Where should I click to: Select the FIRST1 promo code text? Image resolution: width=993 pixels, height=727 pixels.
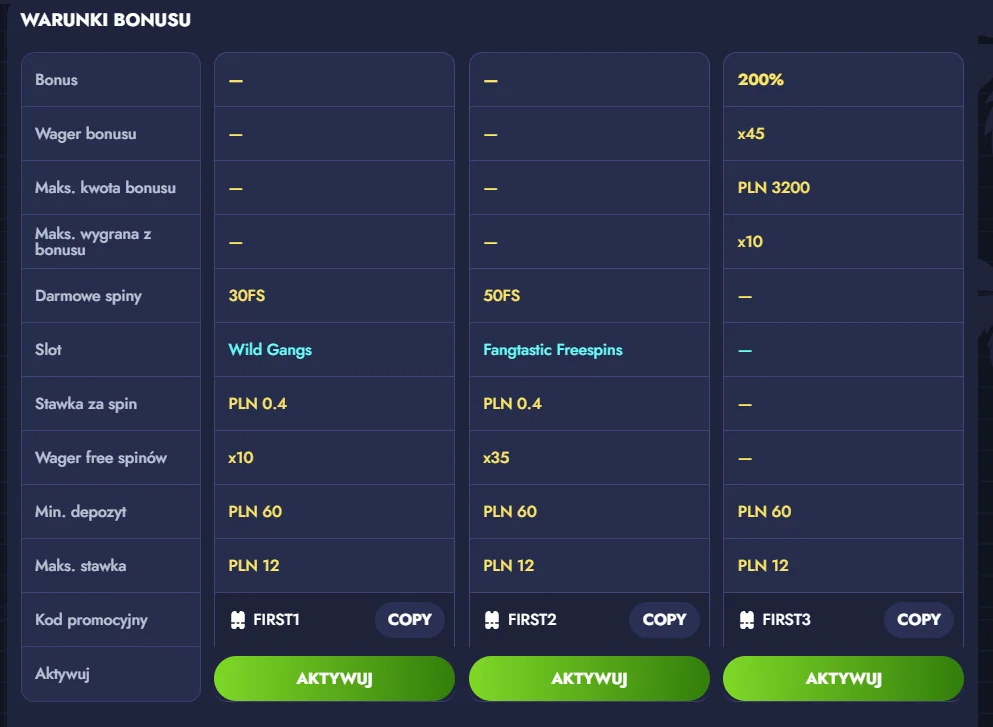(276, 619)
